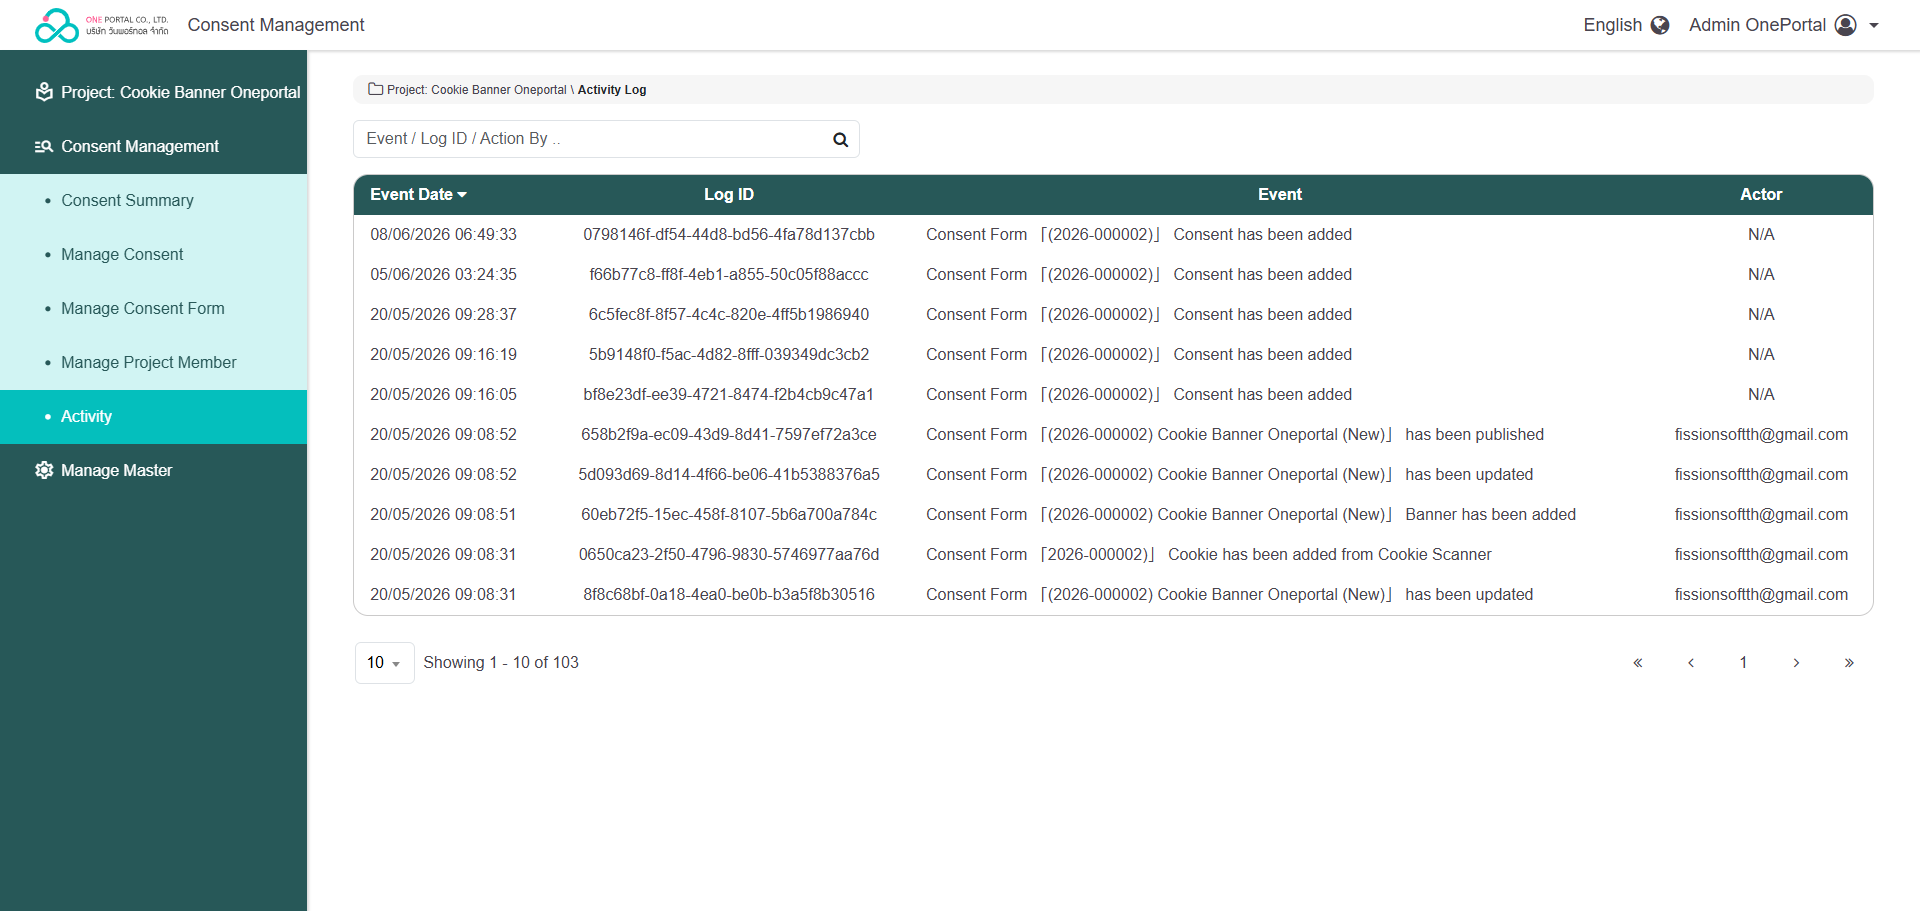Click actor email in the published row
The image size is (1920, 911).
[1761, 435]
